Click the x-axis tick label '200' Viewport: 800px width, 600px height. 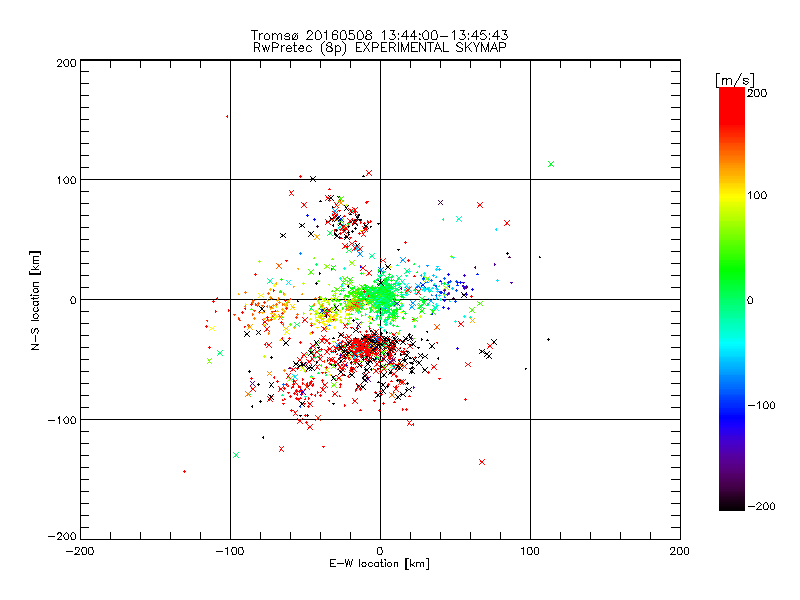pos(680,552)
